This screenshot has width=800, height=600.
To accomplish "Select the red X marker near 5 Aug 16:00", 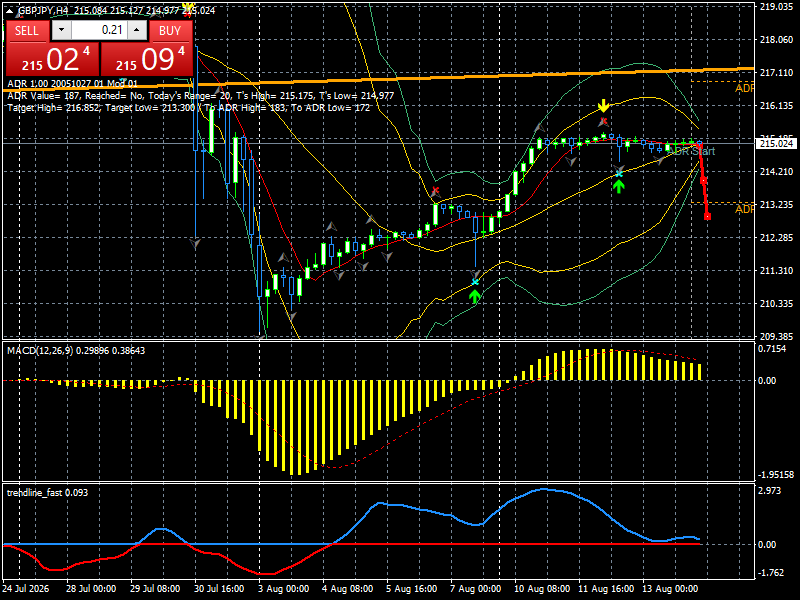I will click(435, 191).
